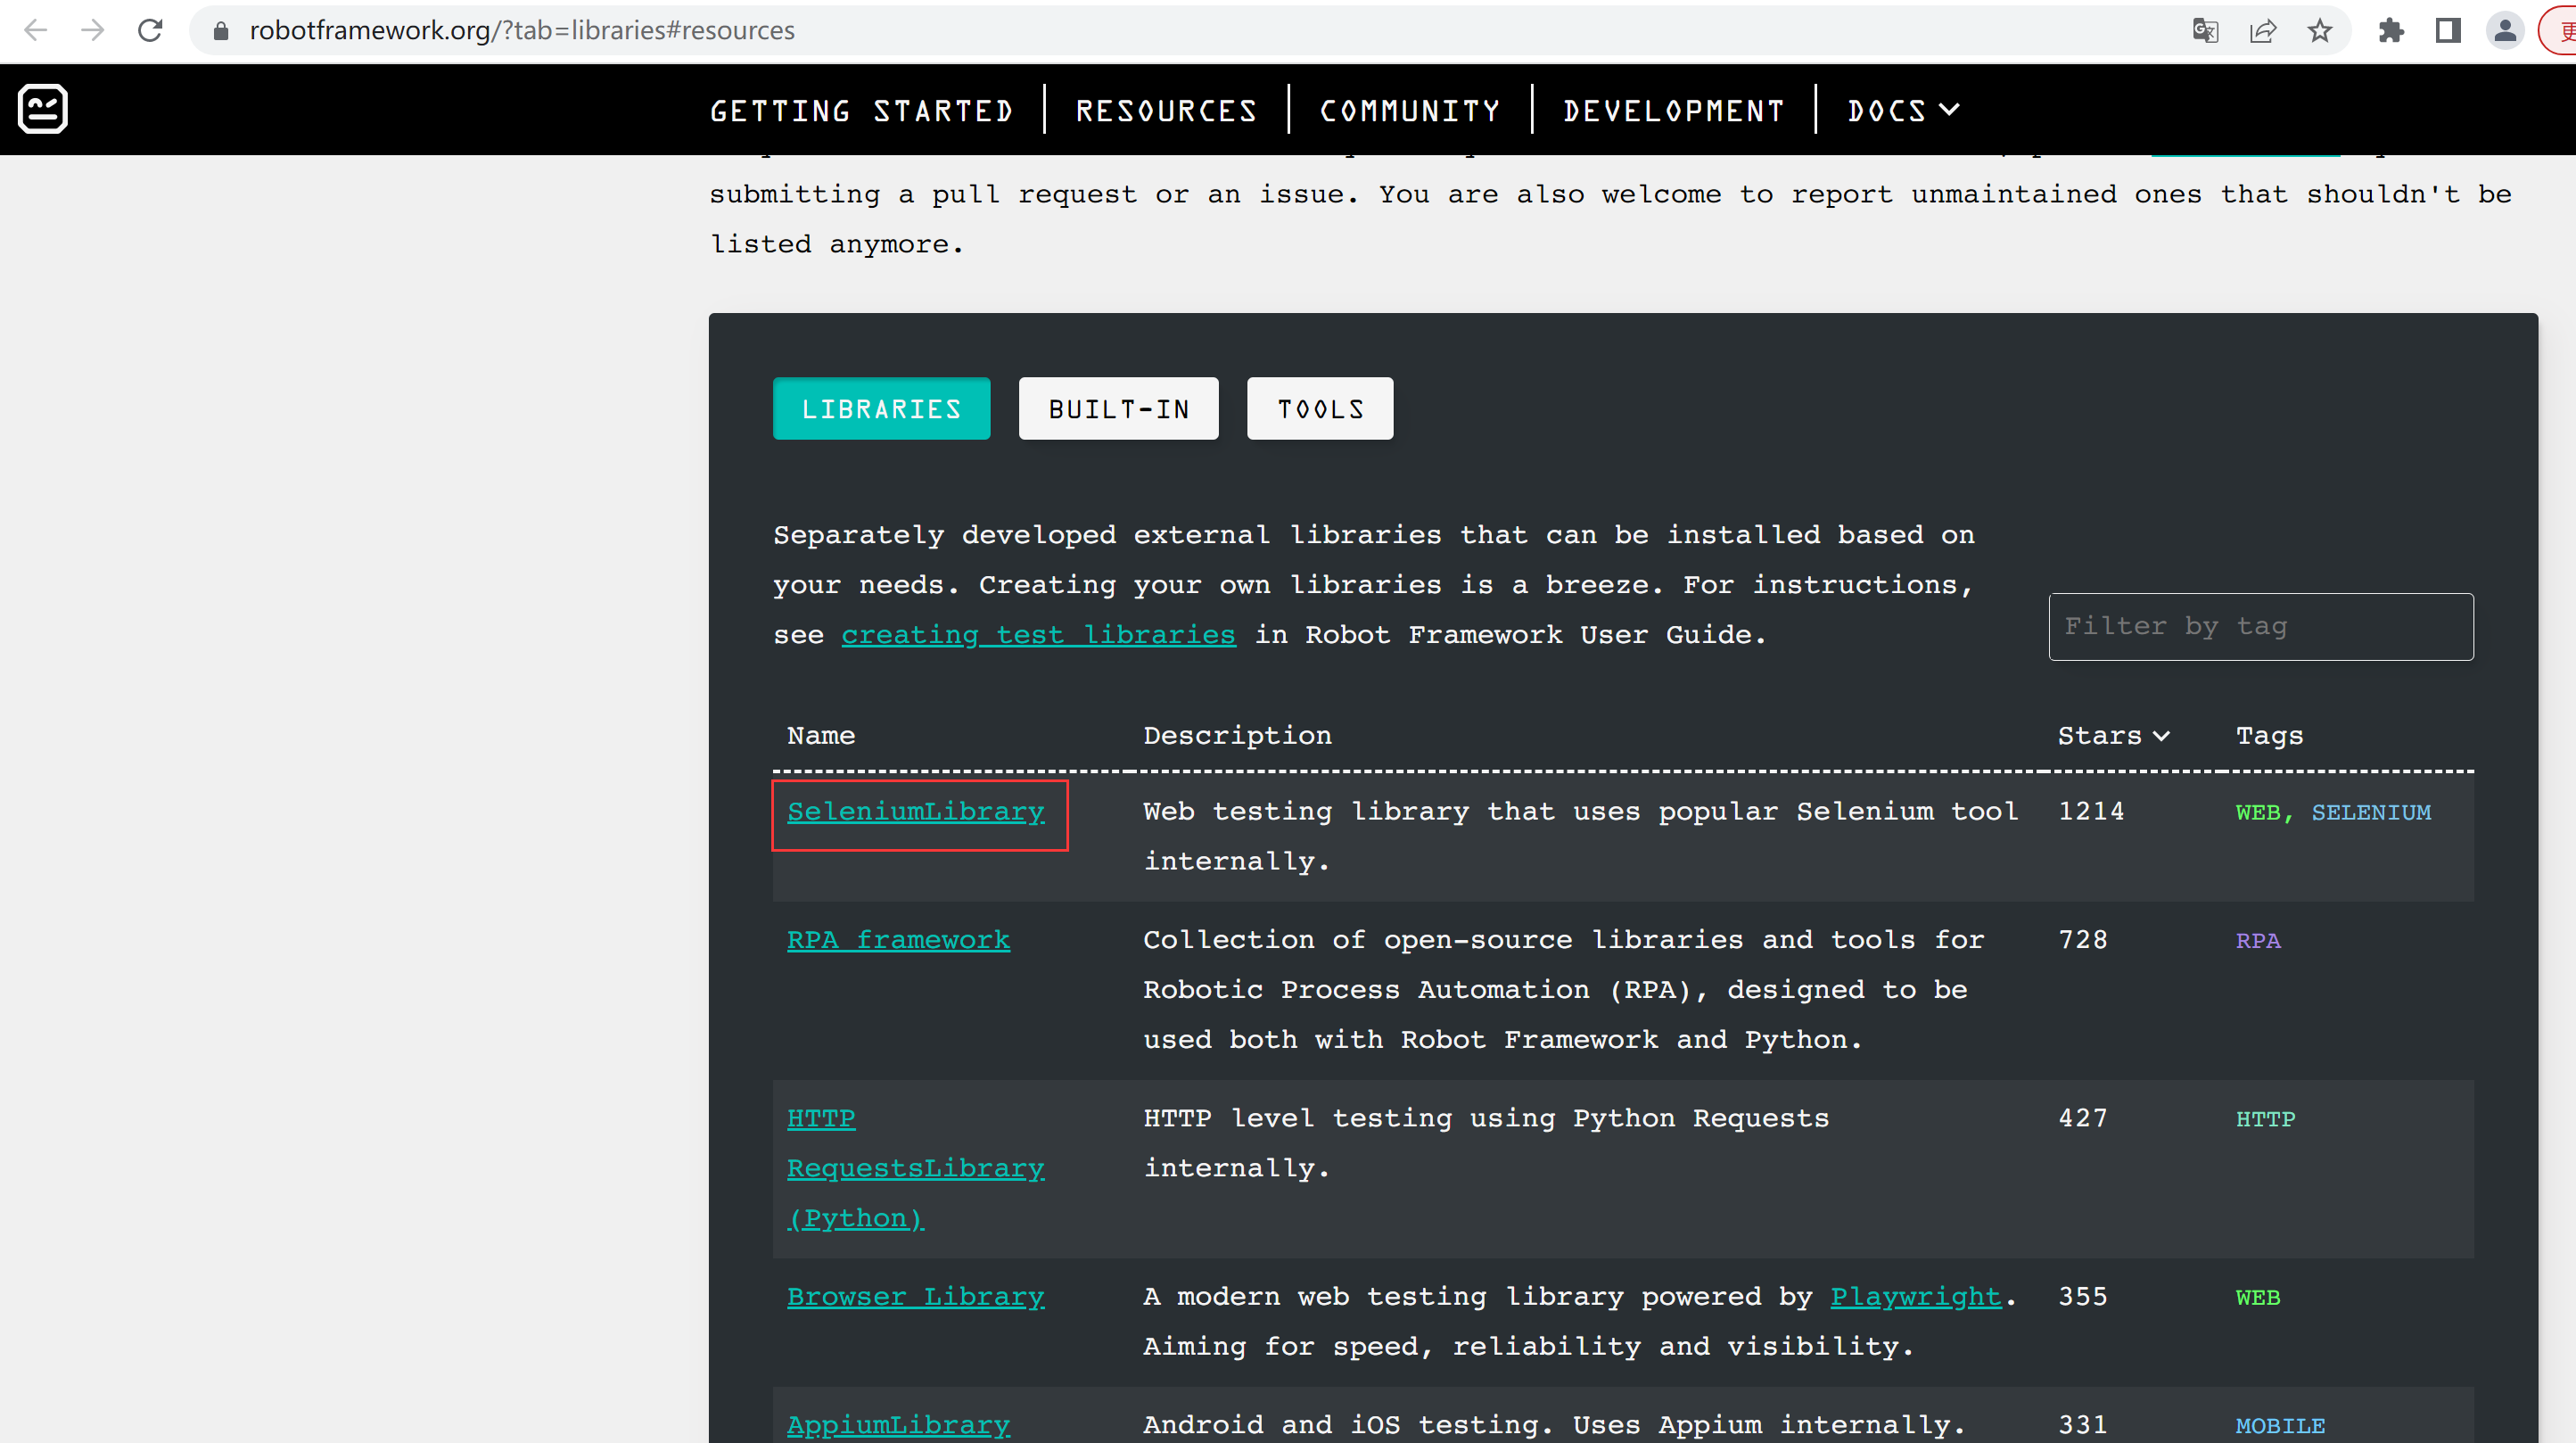Screen dimensions: 2576x1443
Task: Sort table by Stars column chevron
Action: (2161, 736)
